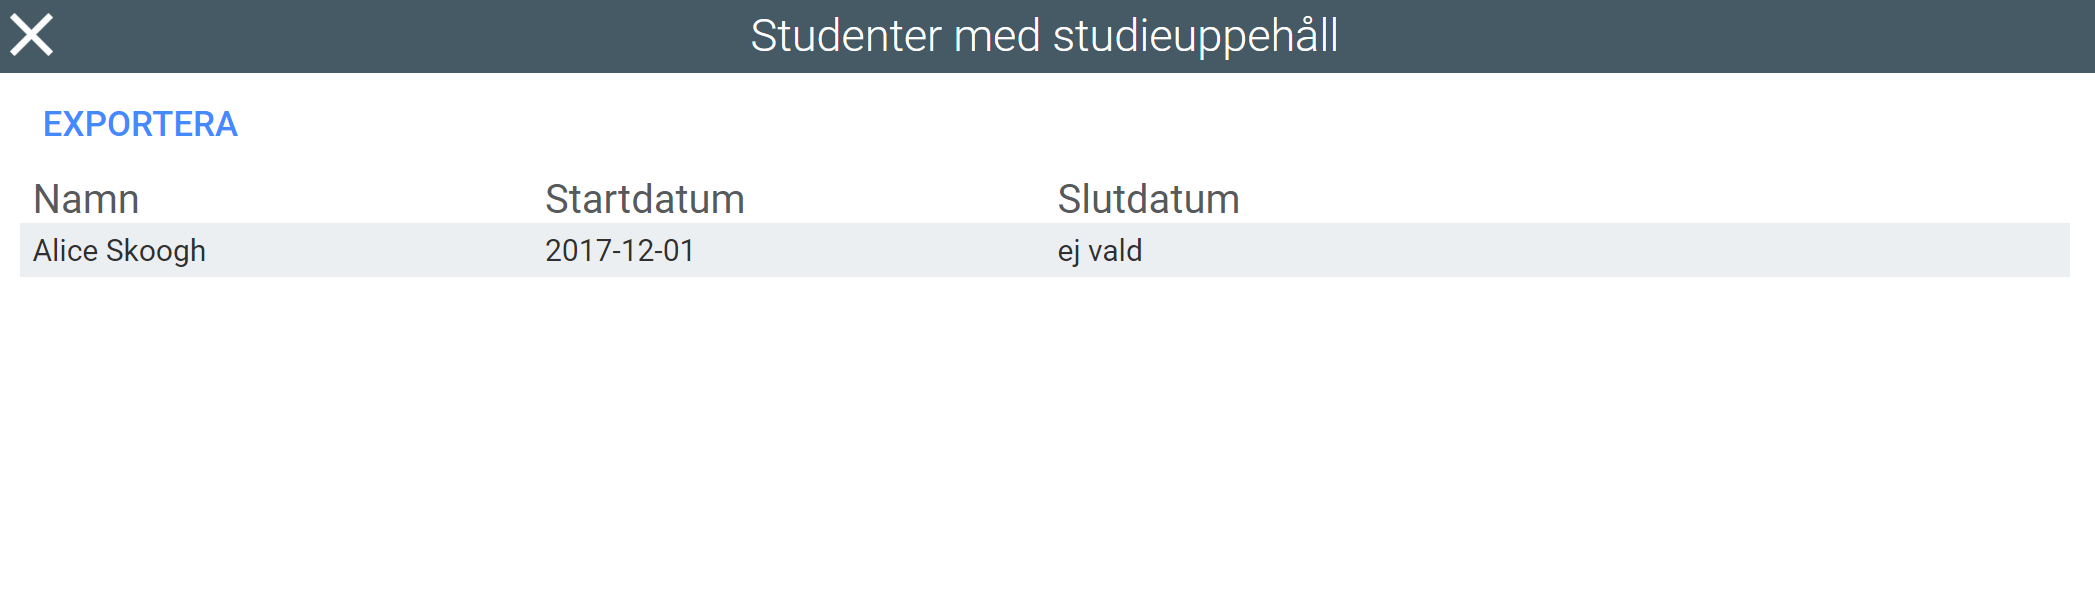Close the Studenter med studieuppehåll dialog
2095x595 pixels.
pyautogui.click(x=31, y=35)
